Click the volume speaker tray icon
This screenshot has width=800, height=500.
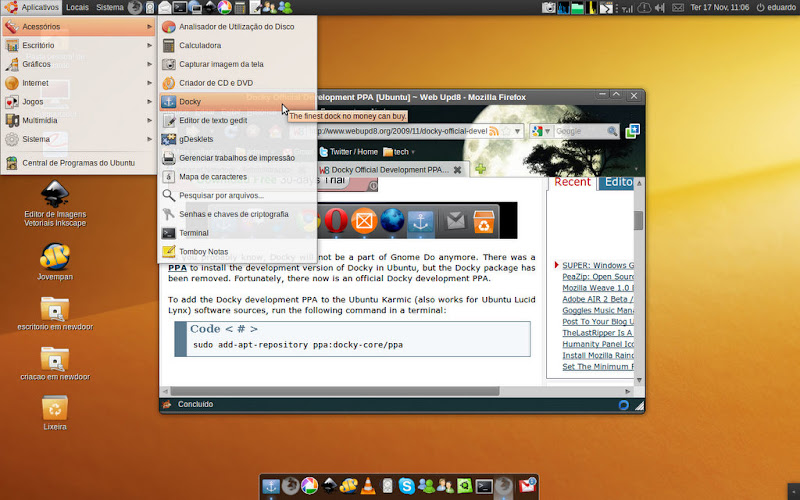(x=660, y=7)
